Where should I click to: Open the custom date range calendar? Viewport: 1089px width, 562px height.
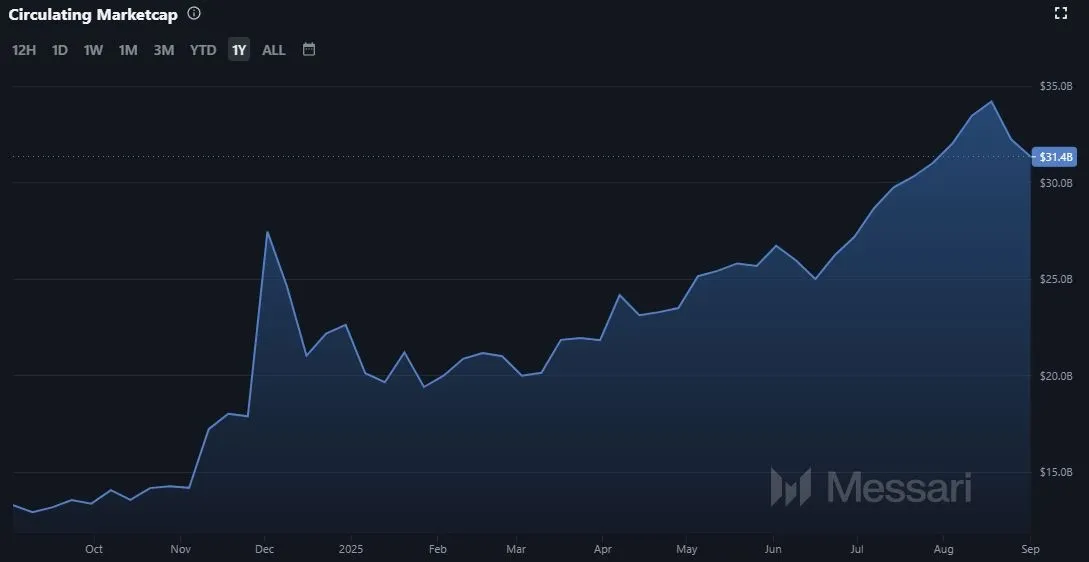click(x=309, y=49)
